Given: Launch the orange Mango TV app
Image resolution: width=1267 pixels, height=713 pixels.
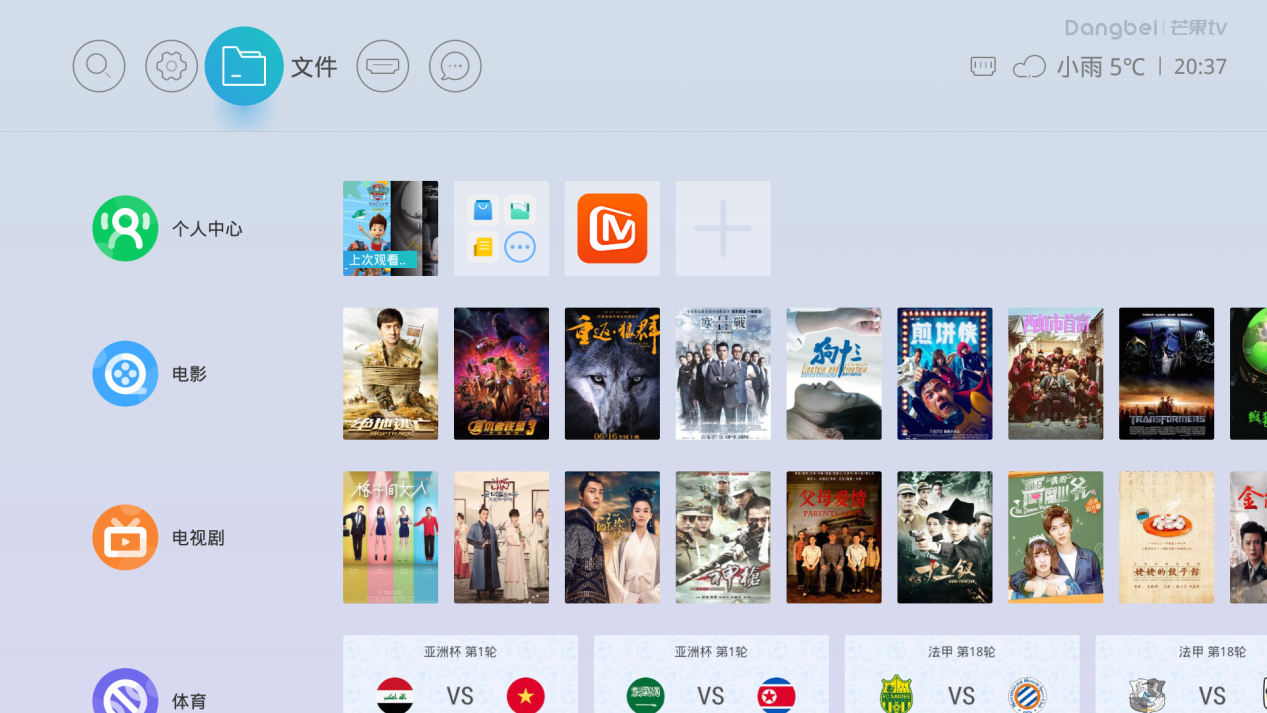Looking at the screenshot, I should click(x=612, y=228).
